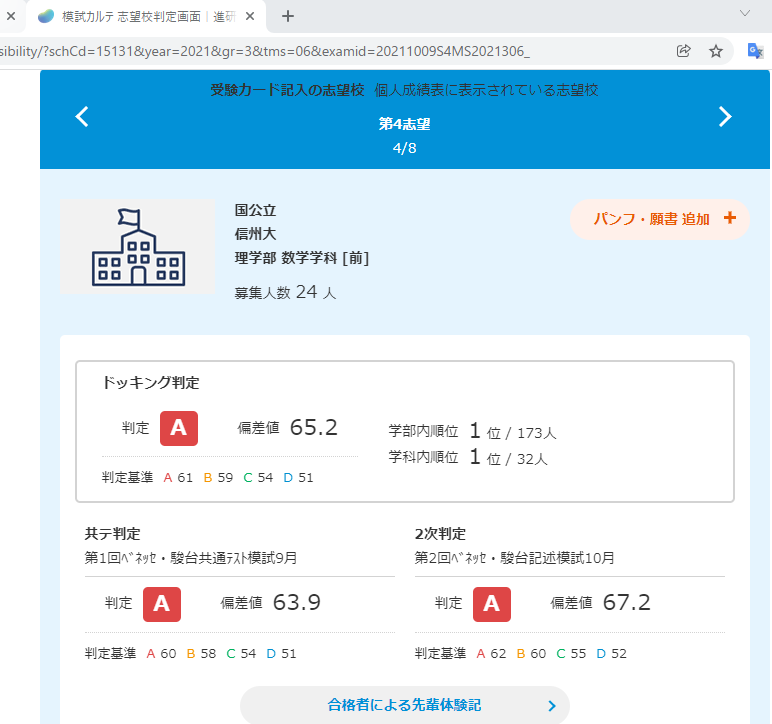Click the address bar URL
This screenshot has width=772, height=724.
tap(264, 51)
